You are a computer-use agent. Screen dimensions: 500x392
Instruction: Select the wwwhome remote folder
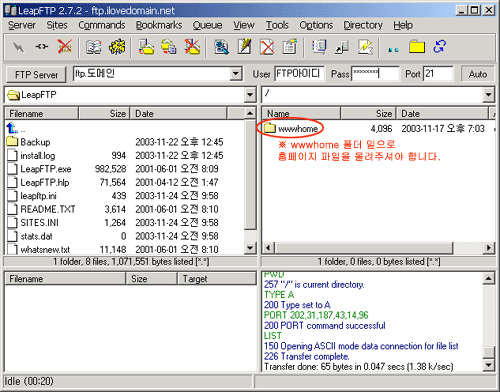[x=291, y=128]
